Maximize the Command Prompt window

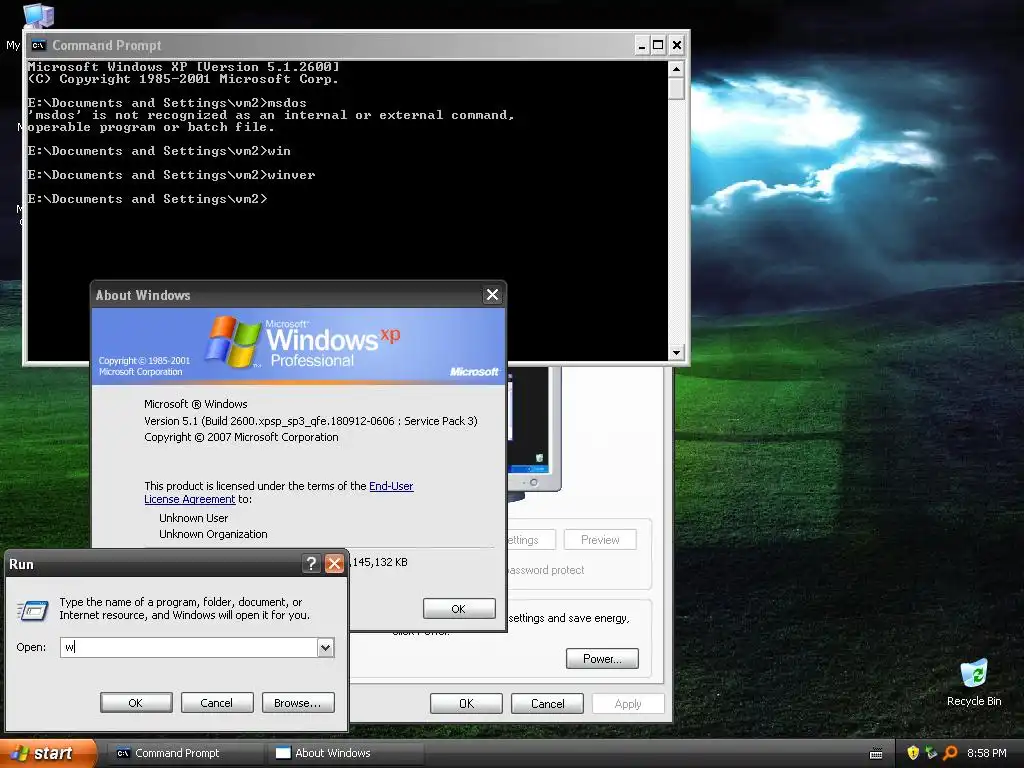coord(658,45)
